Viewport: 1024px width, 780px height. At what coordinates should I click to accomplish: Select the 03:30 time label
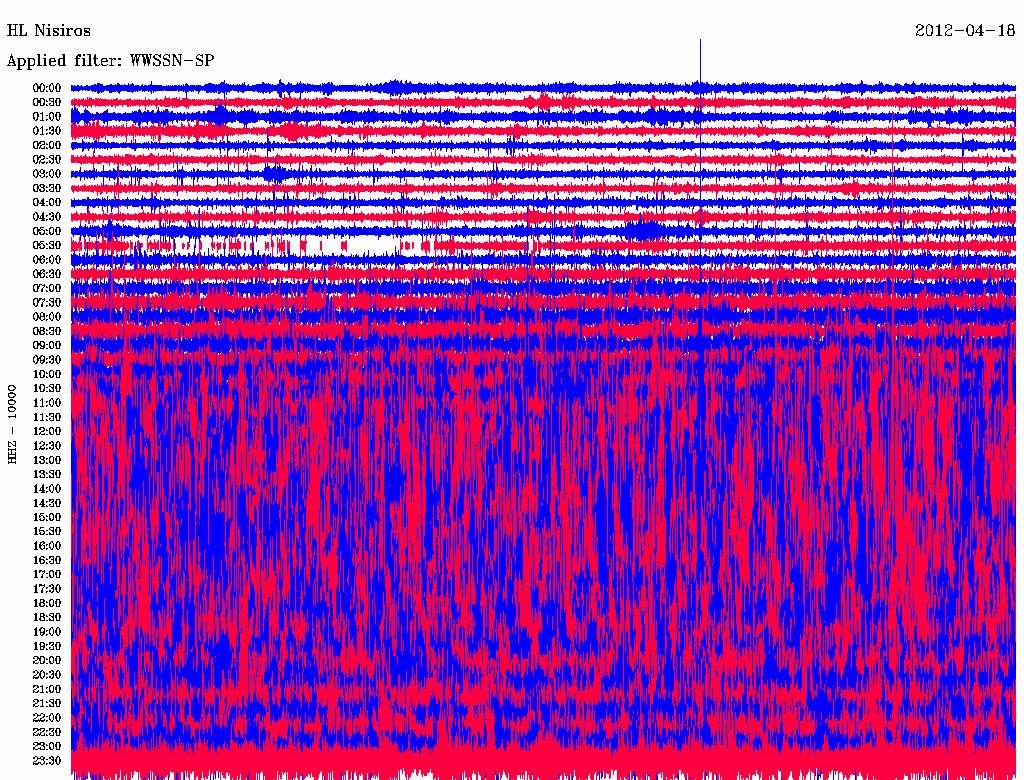coord(46,188)
